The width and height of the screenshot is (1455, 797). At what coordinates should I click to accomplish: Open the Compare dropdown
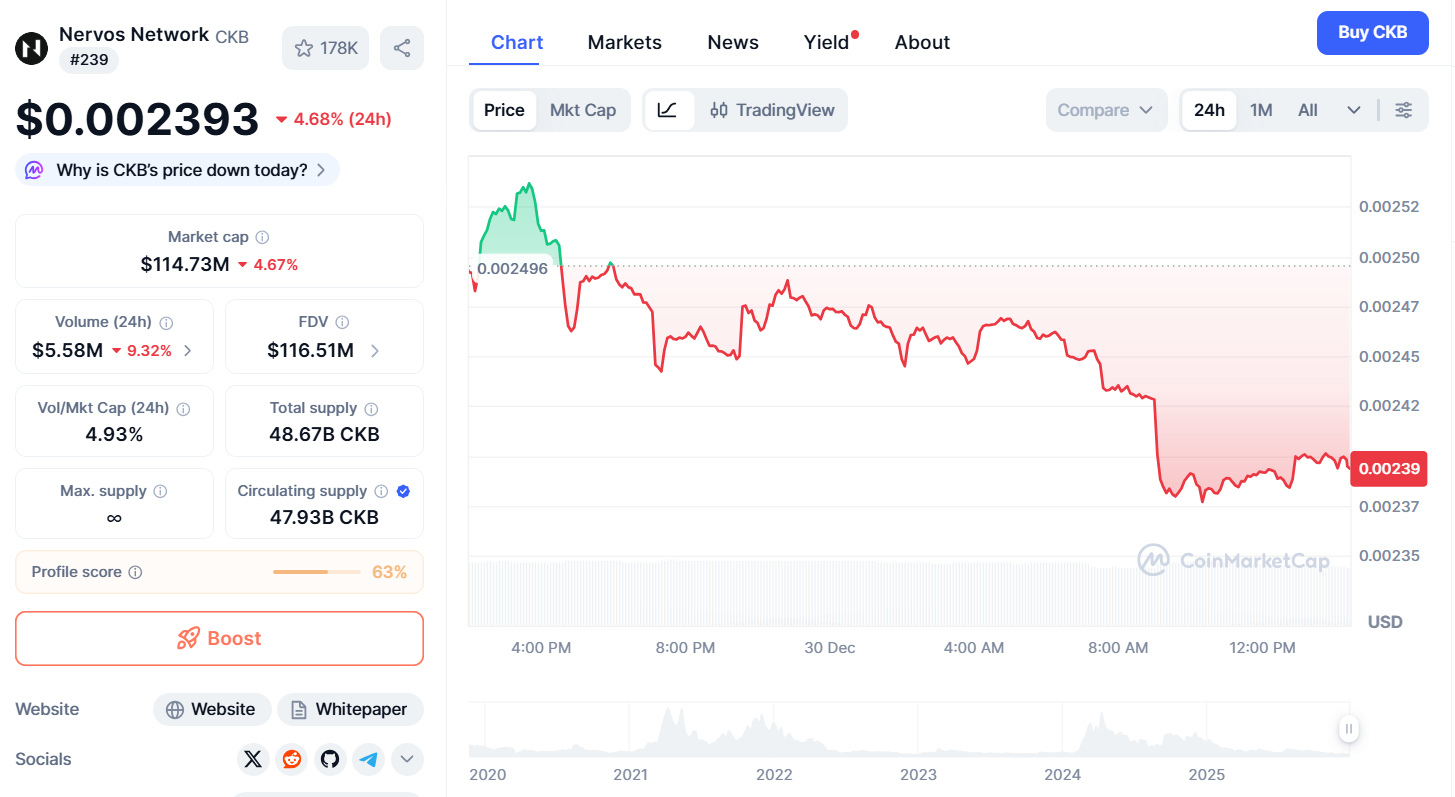point(1106,110)
